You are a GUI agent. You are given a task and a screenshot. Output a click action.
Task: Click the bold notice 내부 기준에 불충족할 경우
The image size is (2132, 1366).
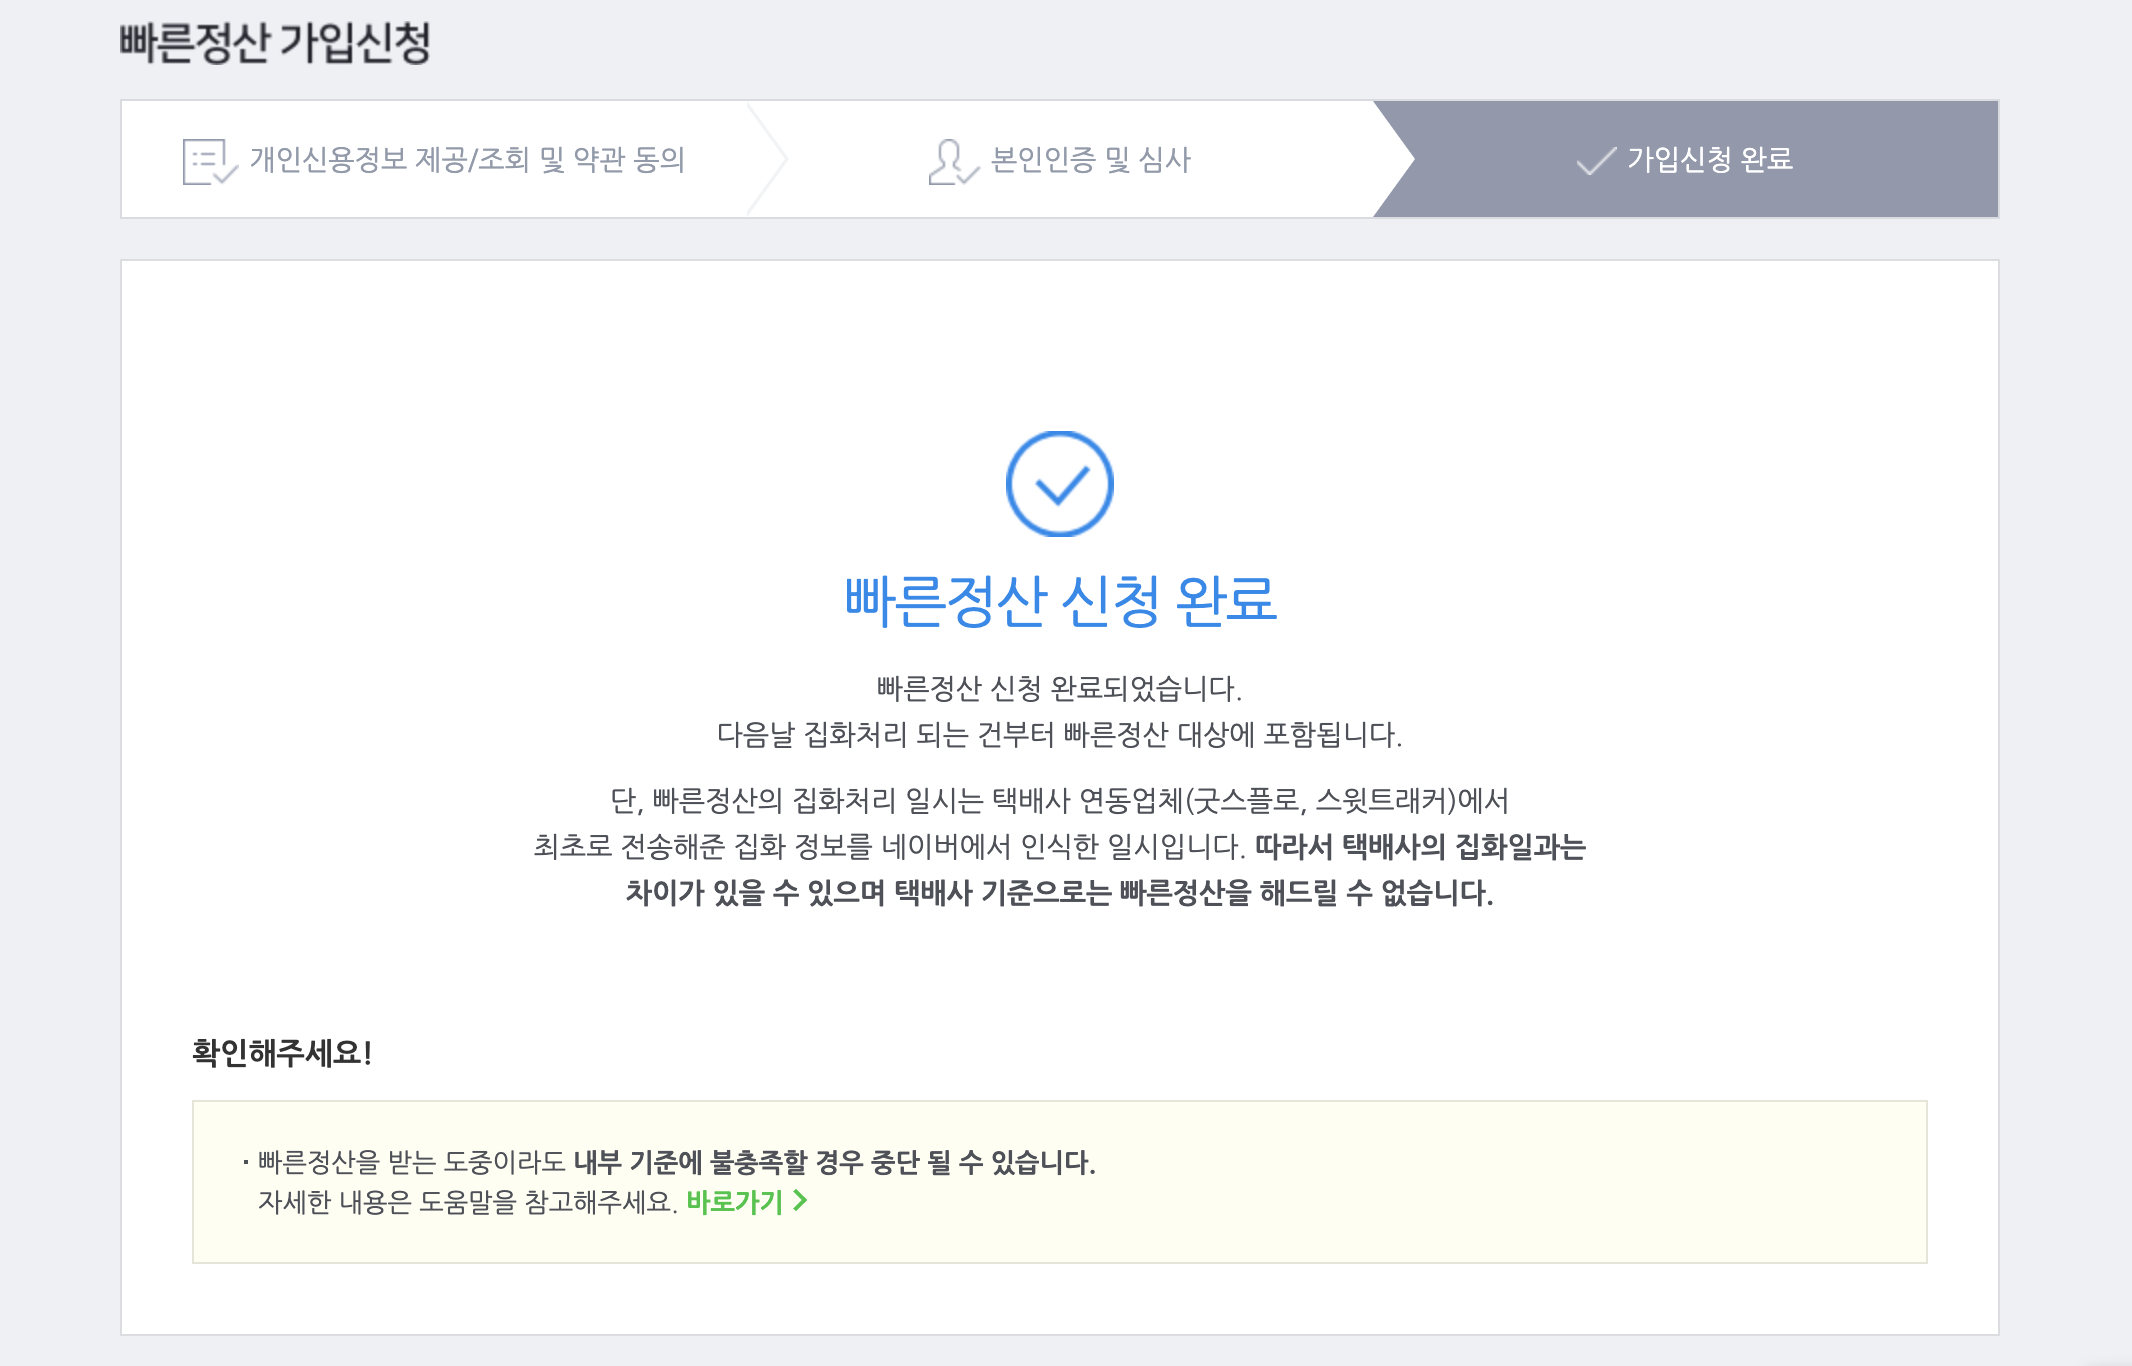(x=834, y=1163)
